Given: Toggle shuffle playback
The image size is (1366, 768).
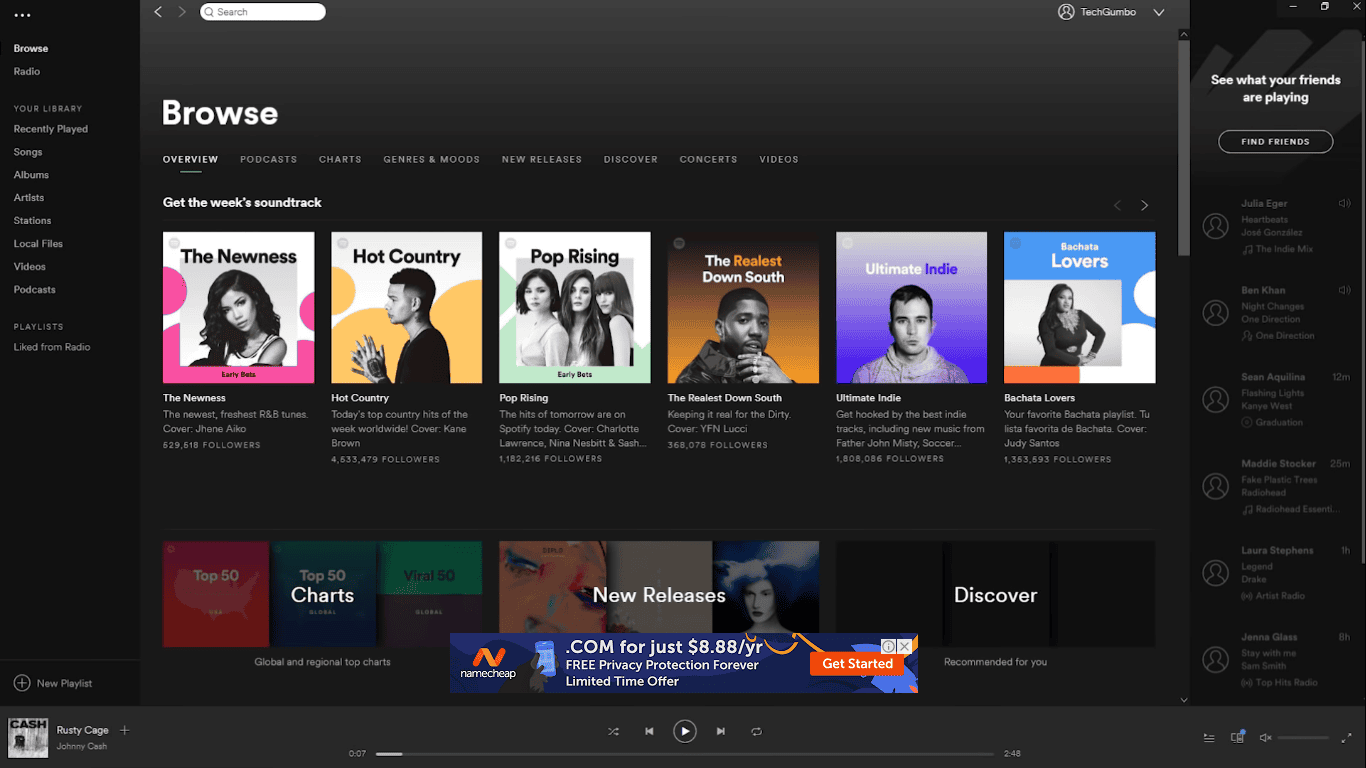Looking at the screenshot, I should (613, 732).
